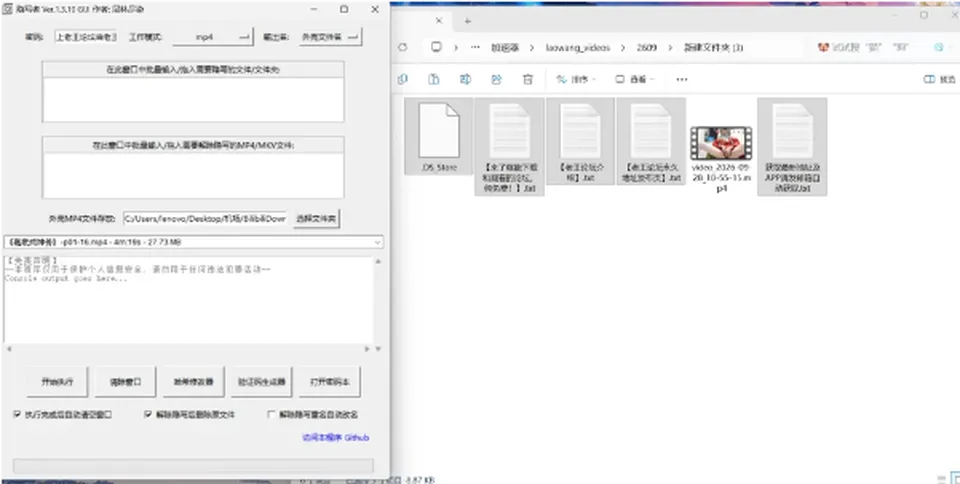
Task: Click the breadcrumb folder before laowang_videos
Action: coord(504,47)
